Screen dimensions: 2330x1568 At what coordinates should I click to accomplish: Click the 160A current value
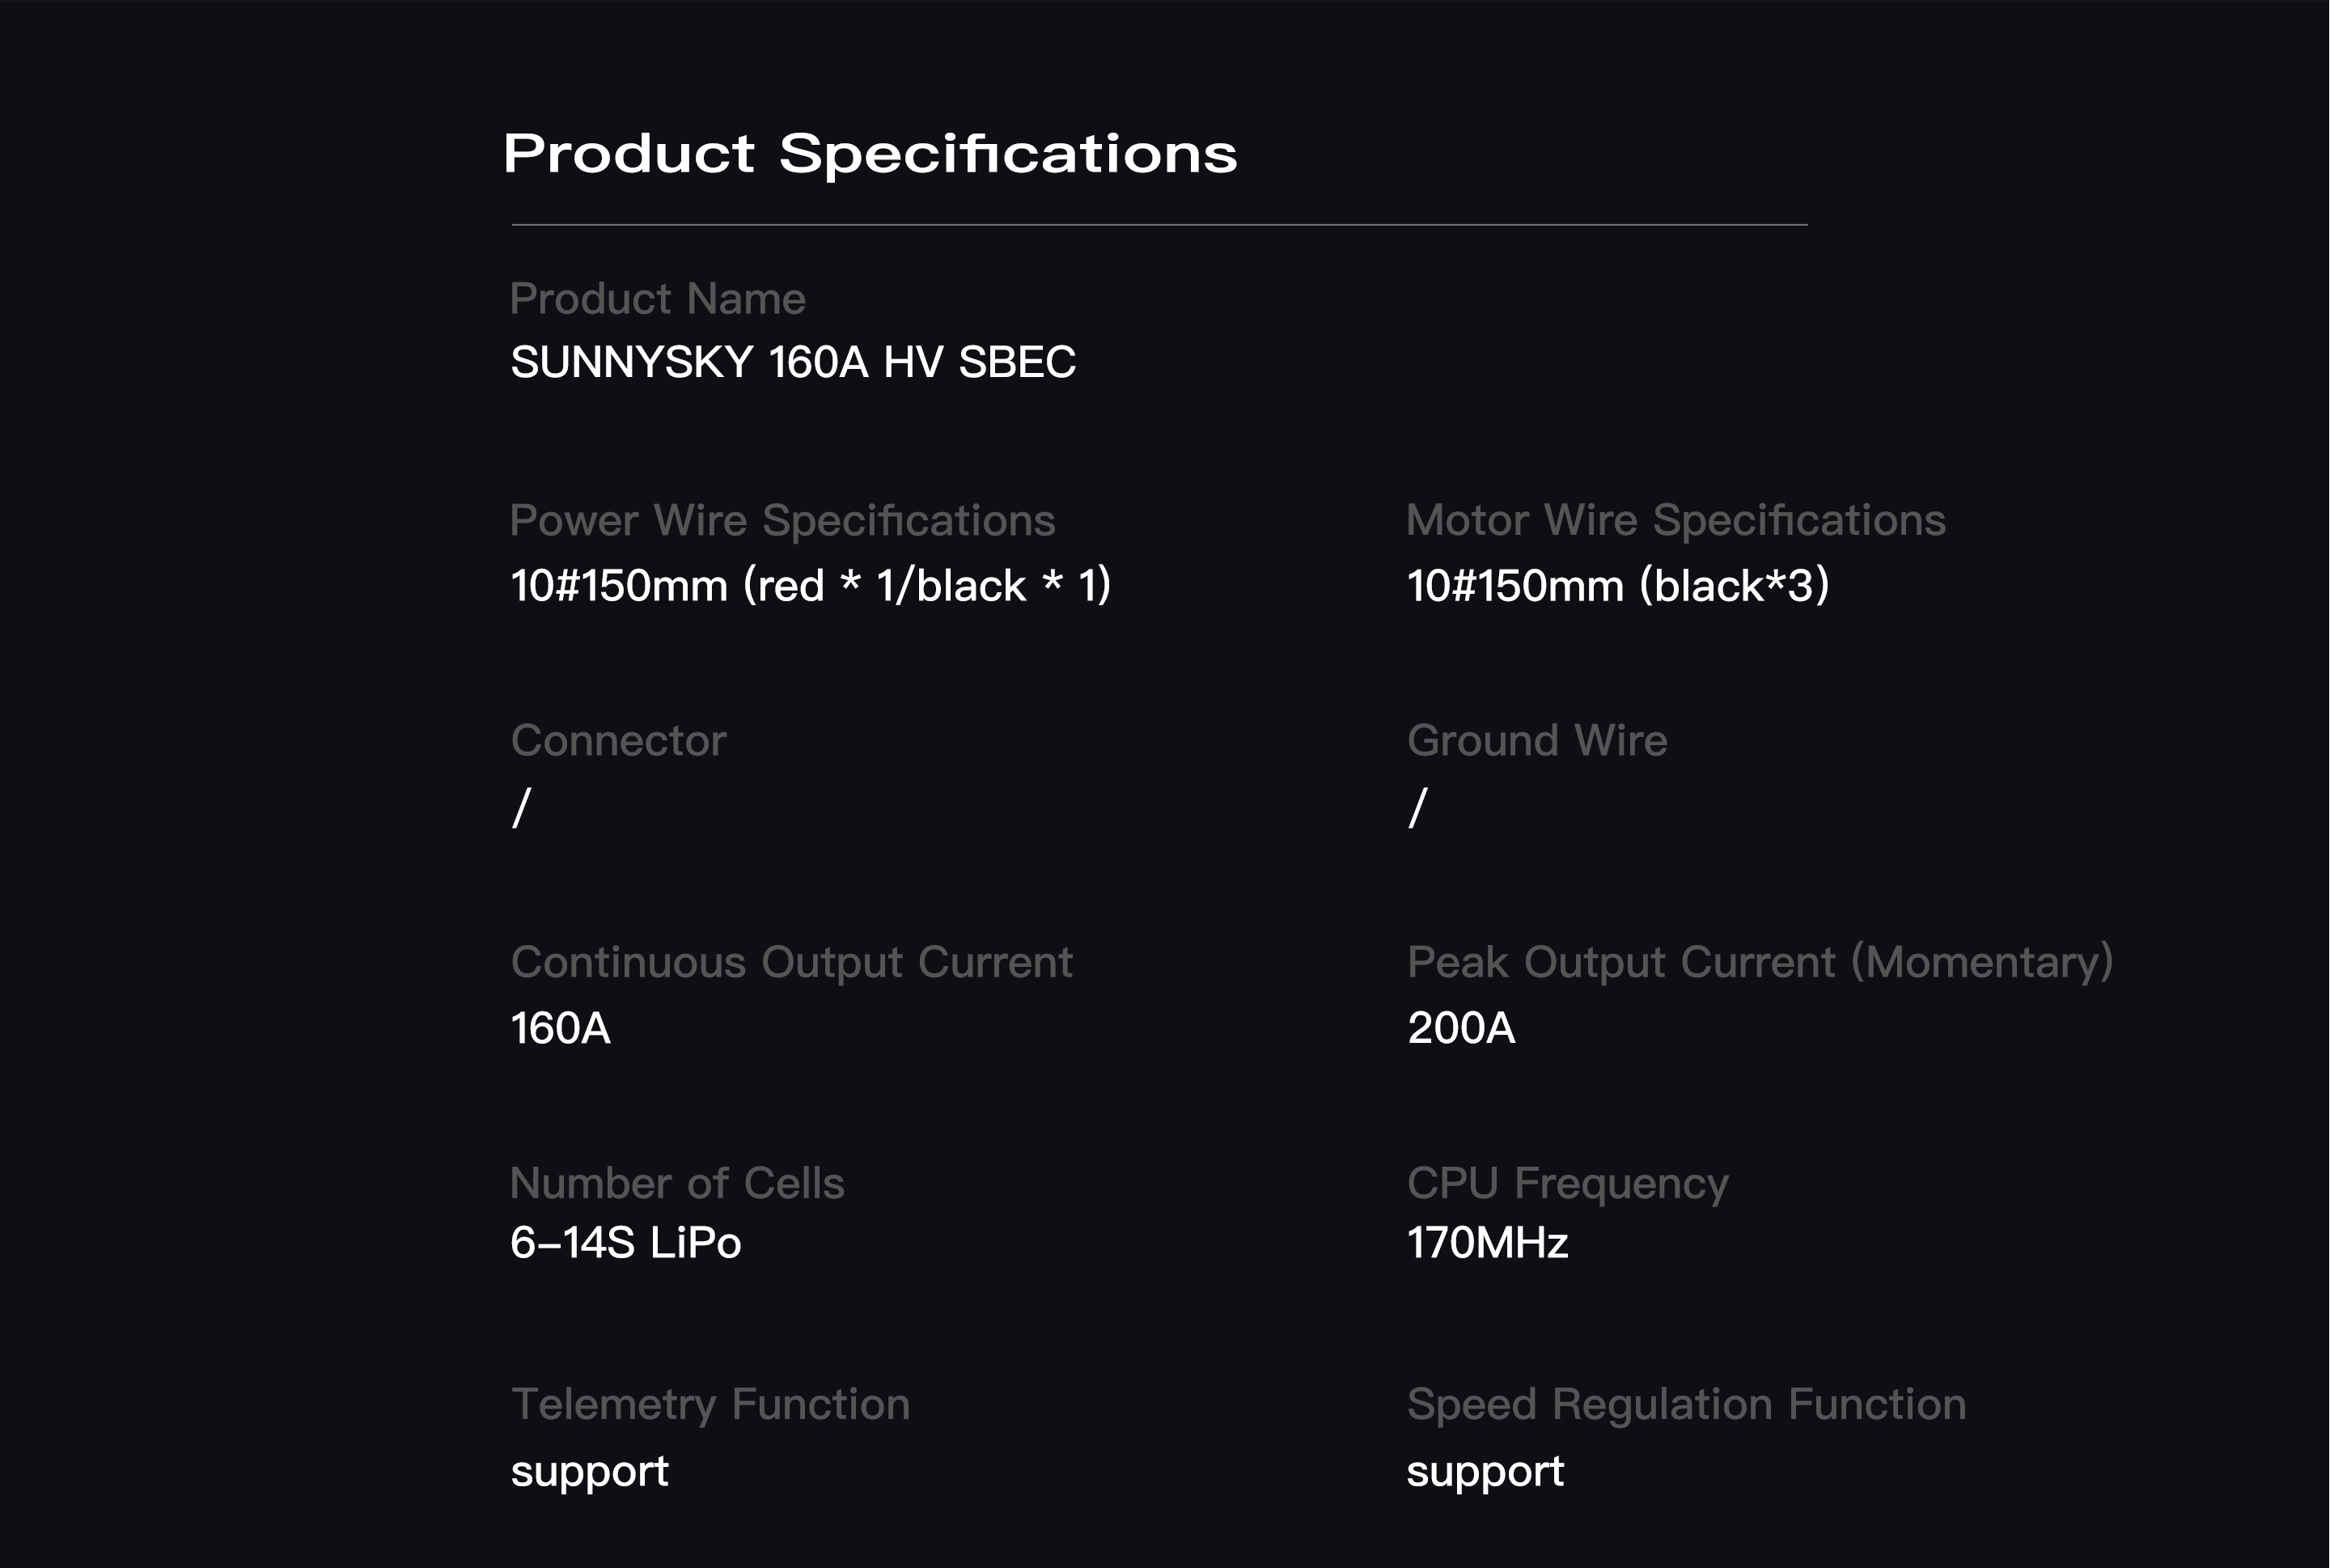coord(560,1028)
